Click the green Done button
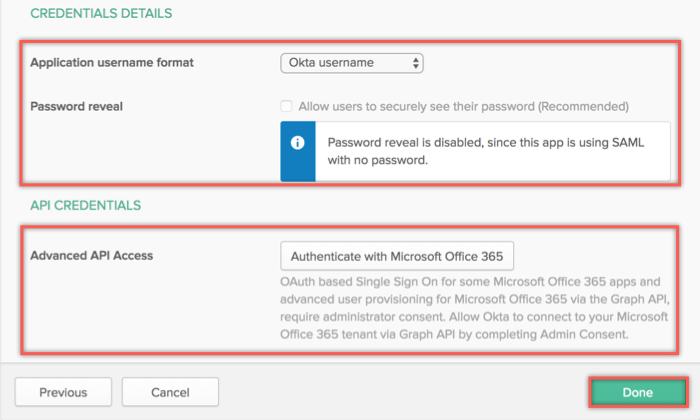 click(638, 392)
